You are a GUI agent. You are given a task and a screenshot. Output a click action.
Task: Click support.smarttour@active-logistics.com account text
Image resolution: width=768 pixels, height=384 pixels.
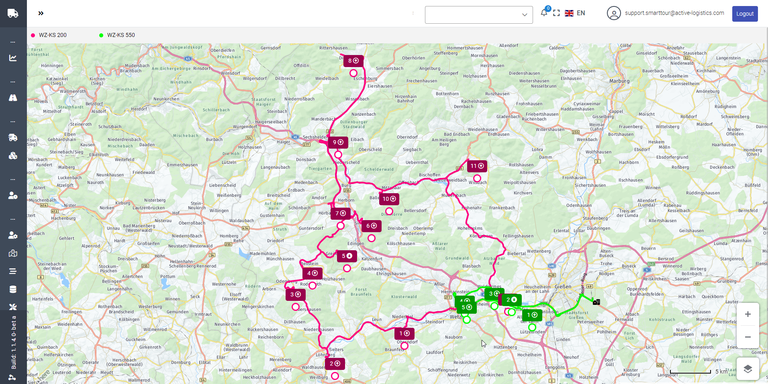click(x=674, y=13)
